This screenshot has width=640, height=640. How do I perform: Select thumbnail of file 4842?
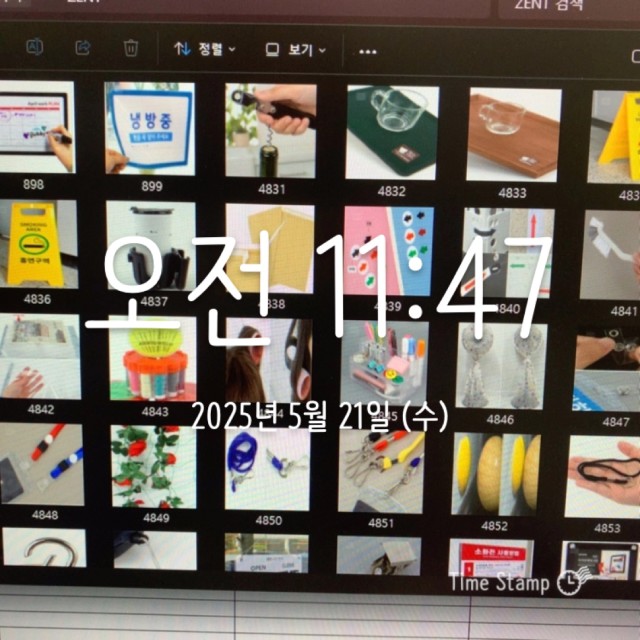(x=40, y=356)
